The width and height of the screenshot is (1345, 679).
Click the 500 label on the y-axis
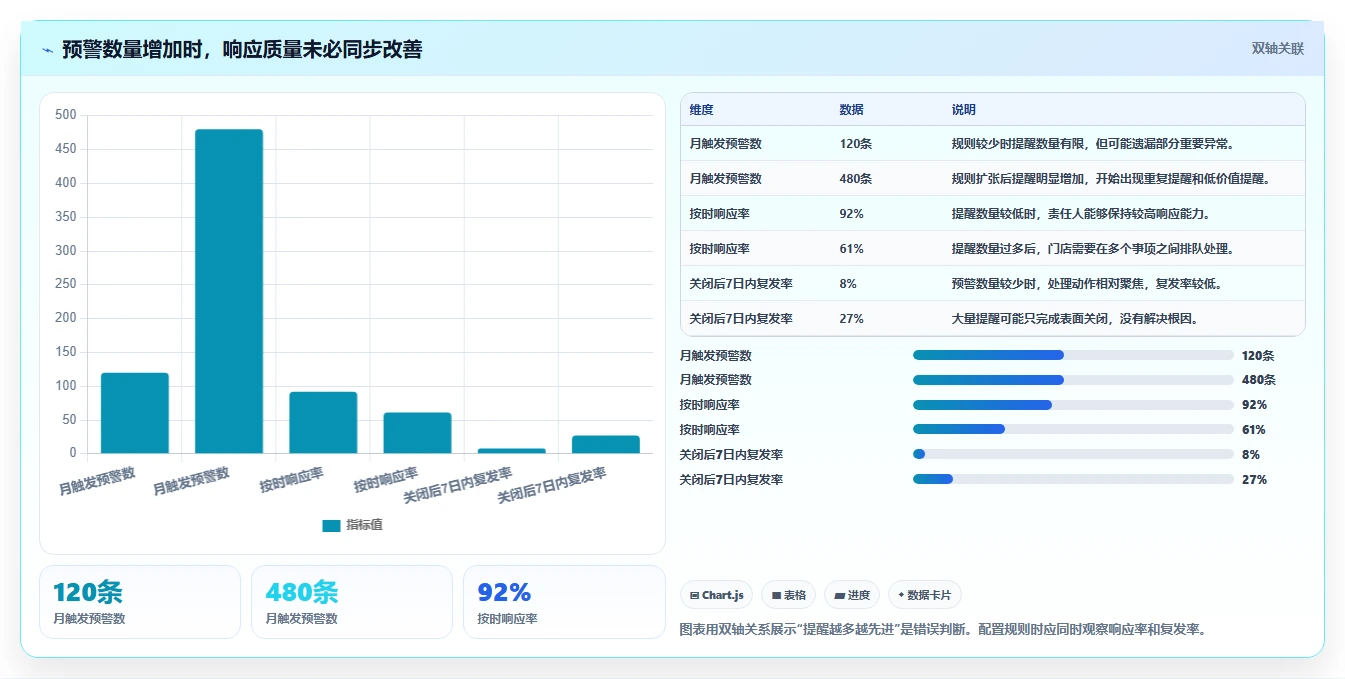(65, 115)
